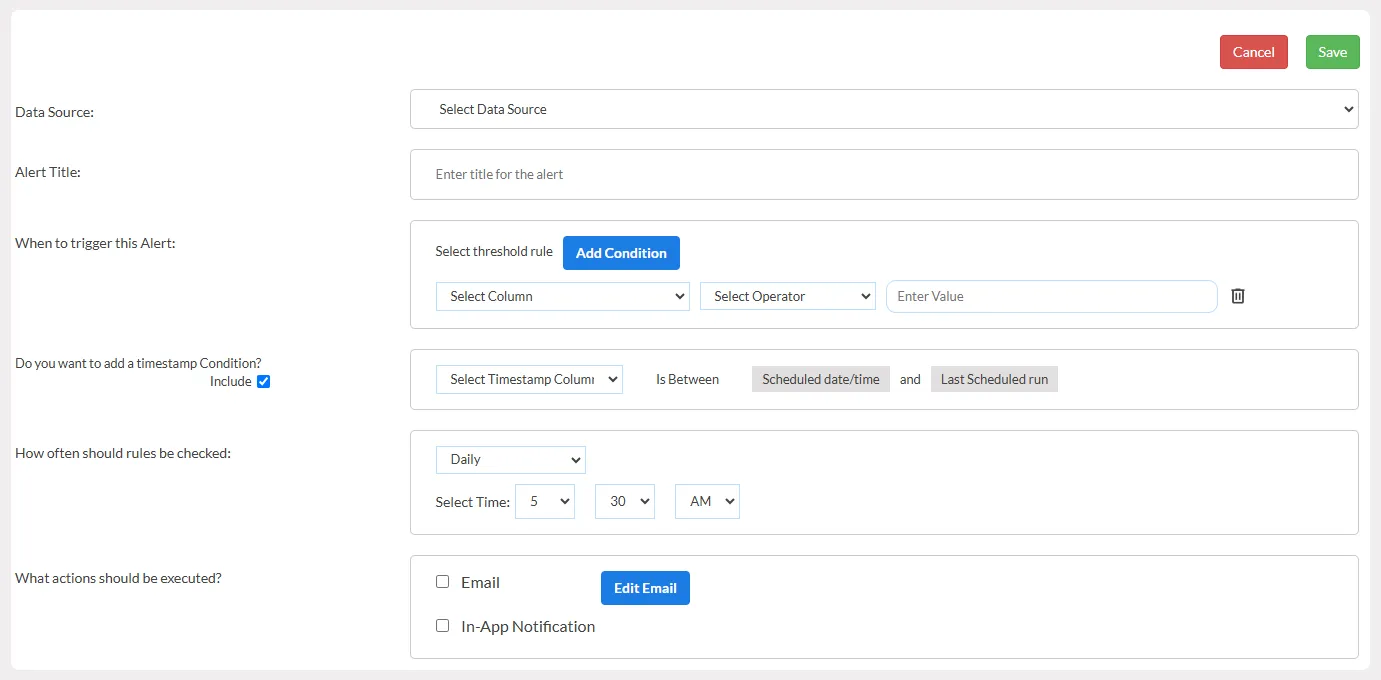Open the Daily frequency dropdown

pyautogui.click(x=510, y=459)
